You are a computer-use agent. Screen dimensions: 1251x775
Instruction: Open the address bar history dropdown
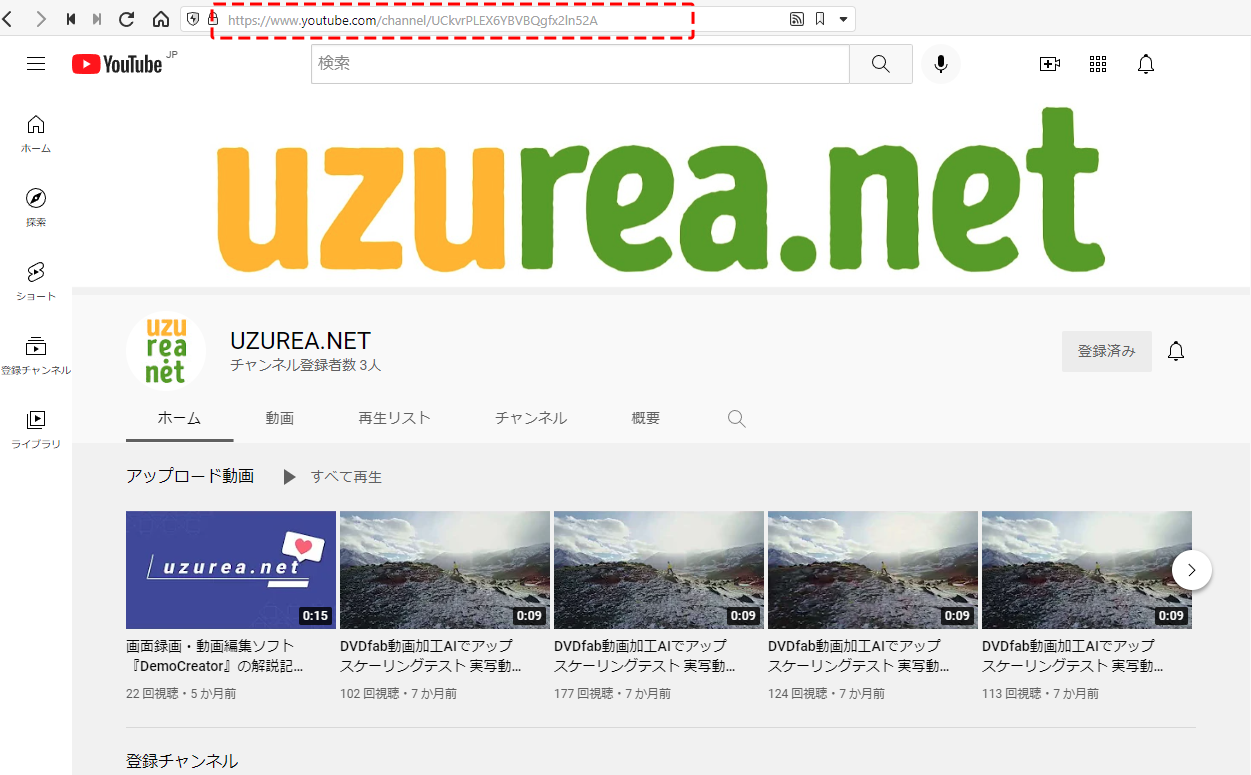tap(843, 19)
